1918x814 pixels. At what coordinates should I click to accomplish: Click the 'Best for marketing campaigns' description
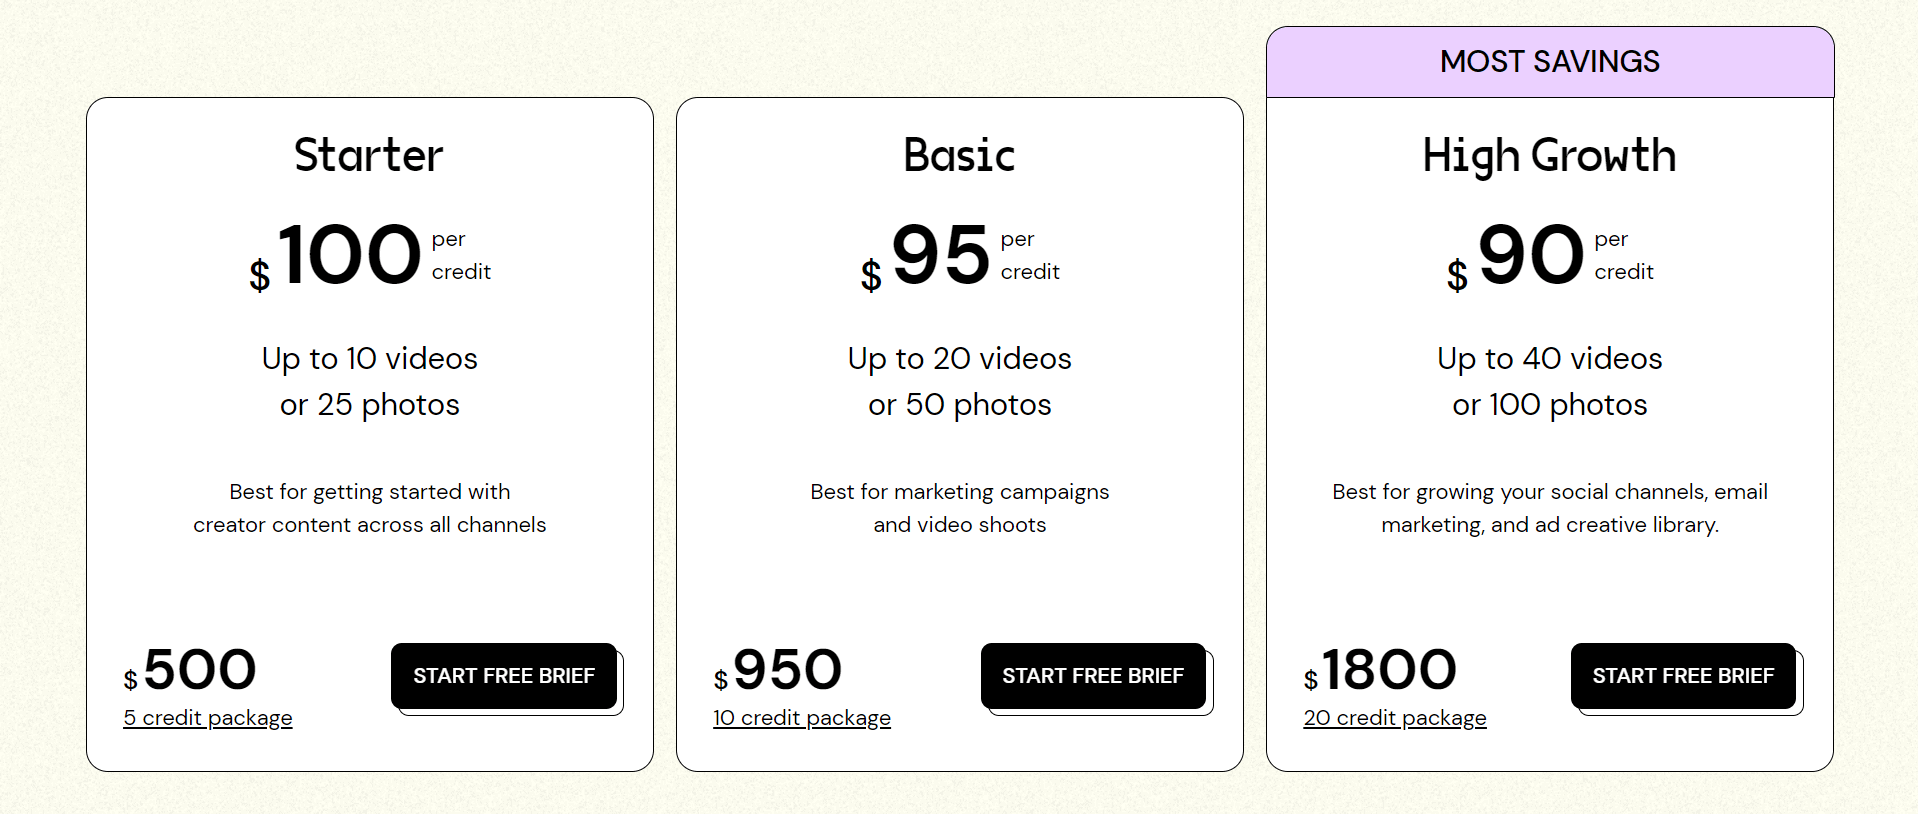(x=960, y=508)
